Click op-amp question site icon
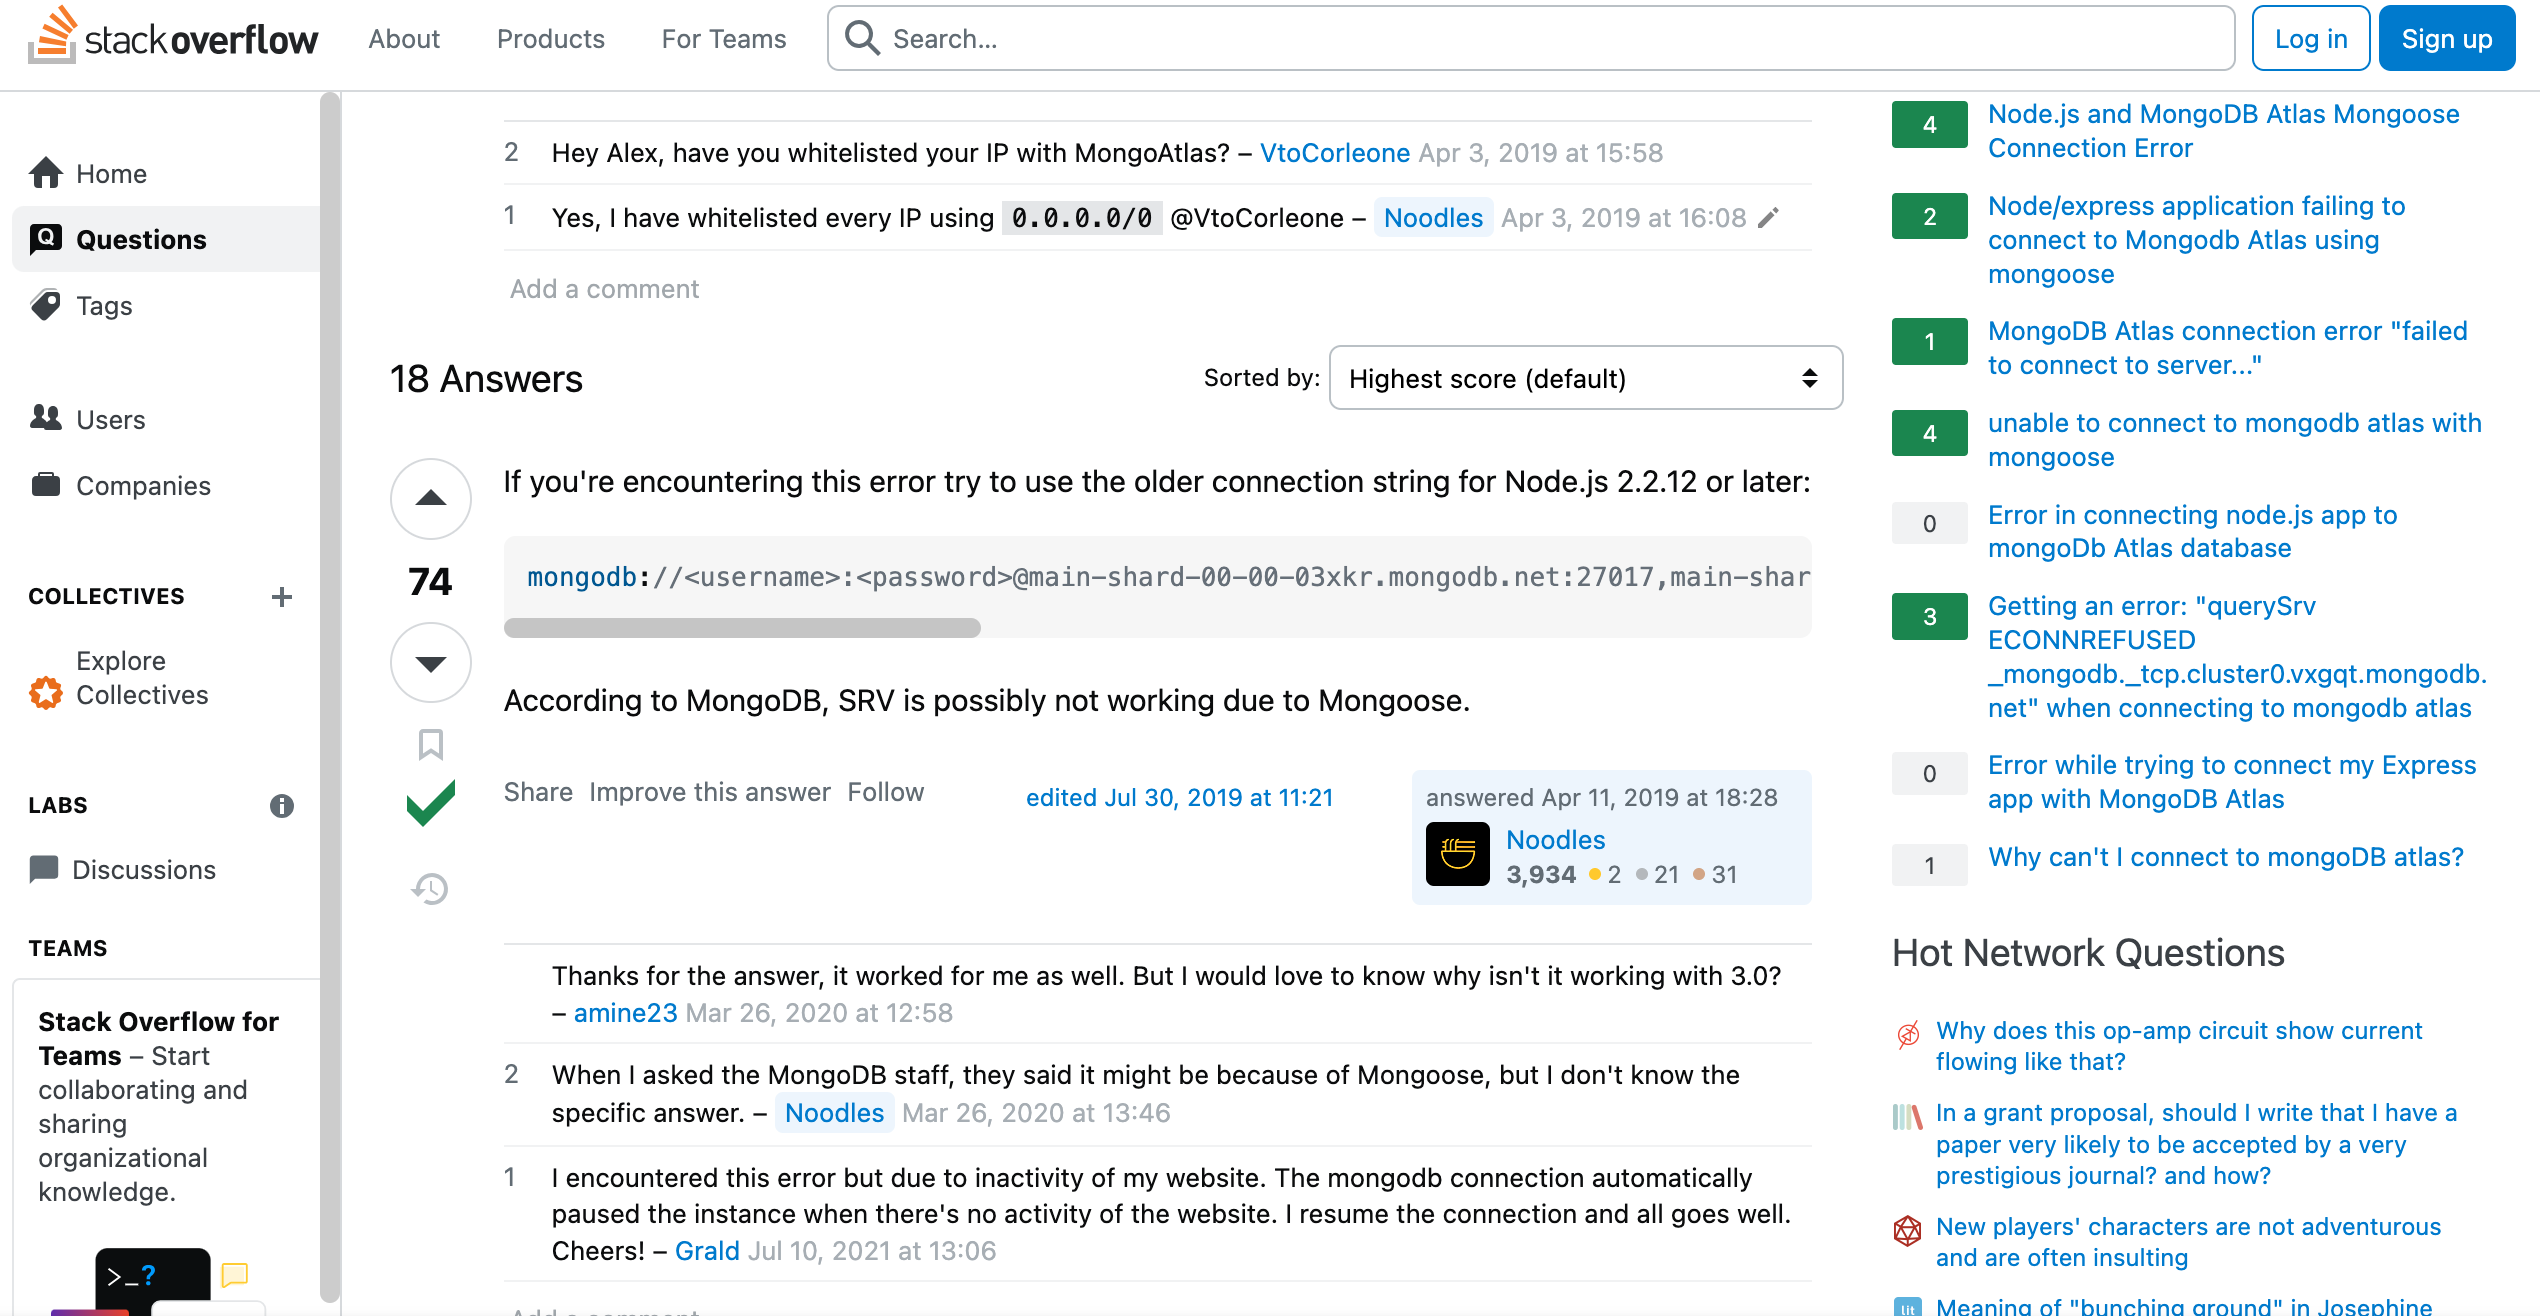This screenshot has width=2540, height=1316. pyautogui.click(x=1908, y=1034)
